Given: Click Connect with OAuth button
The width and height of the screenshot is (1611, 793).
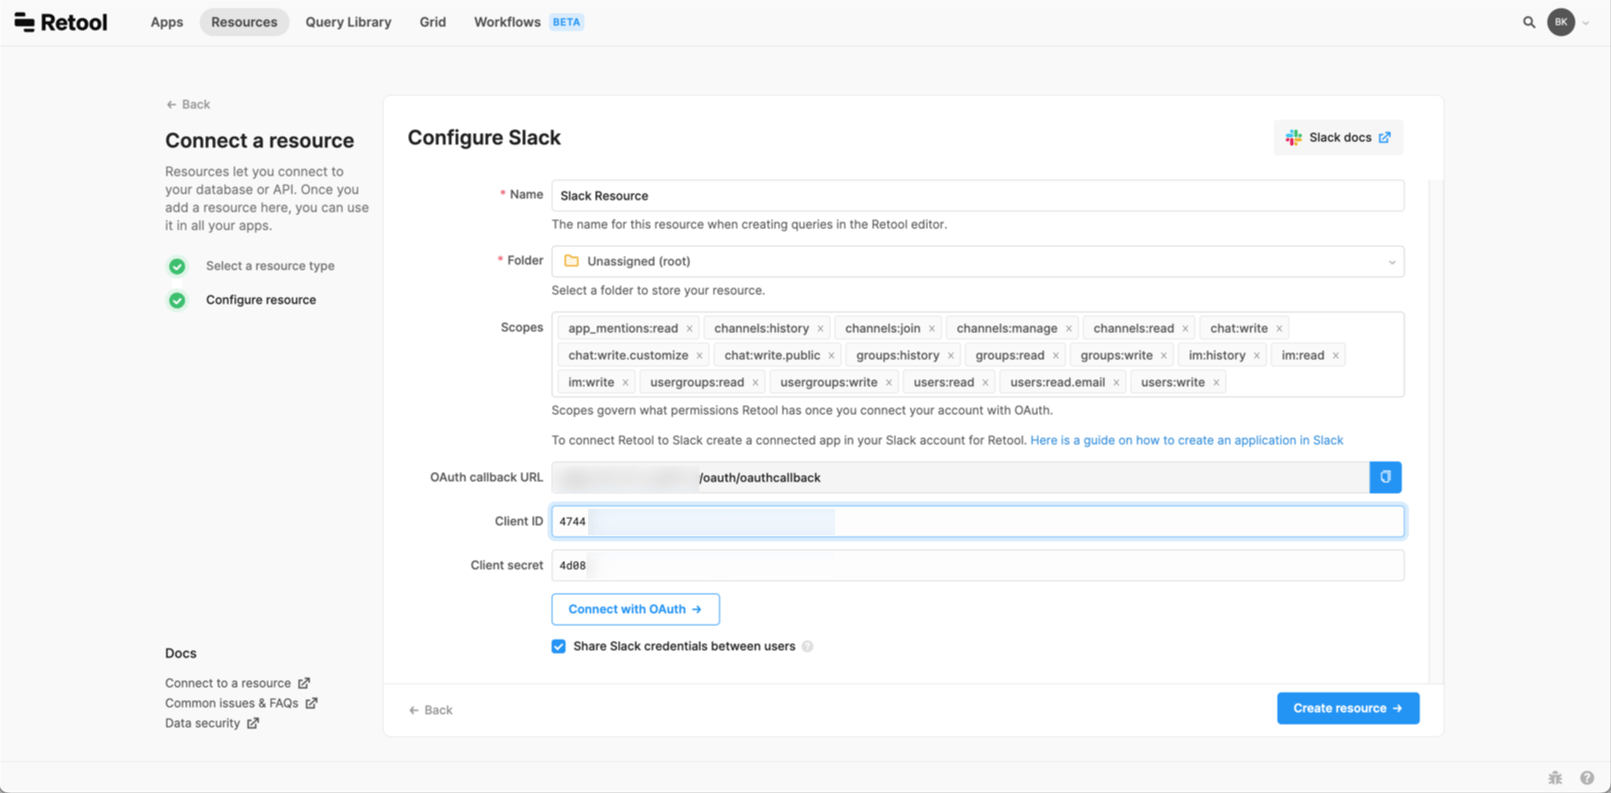Looking at the screenshot, I should (635, 609).
